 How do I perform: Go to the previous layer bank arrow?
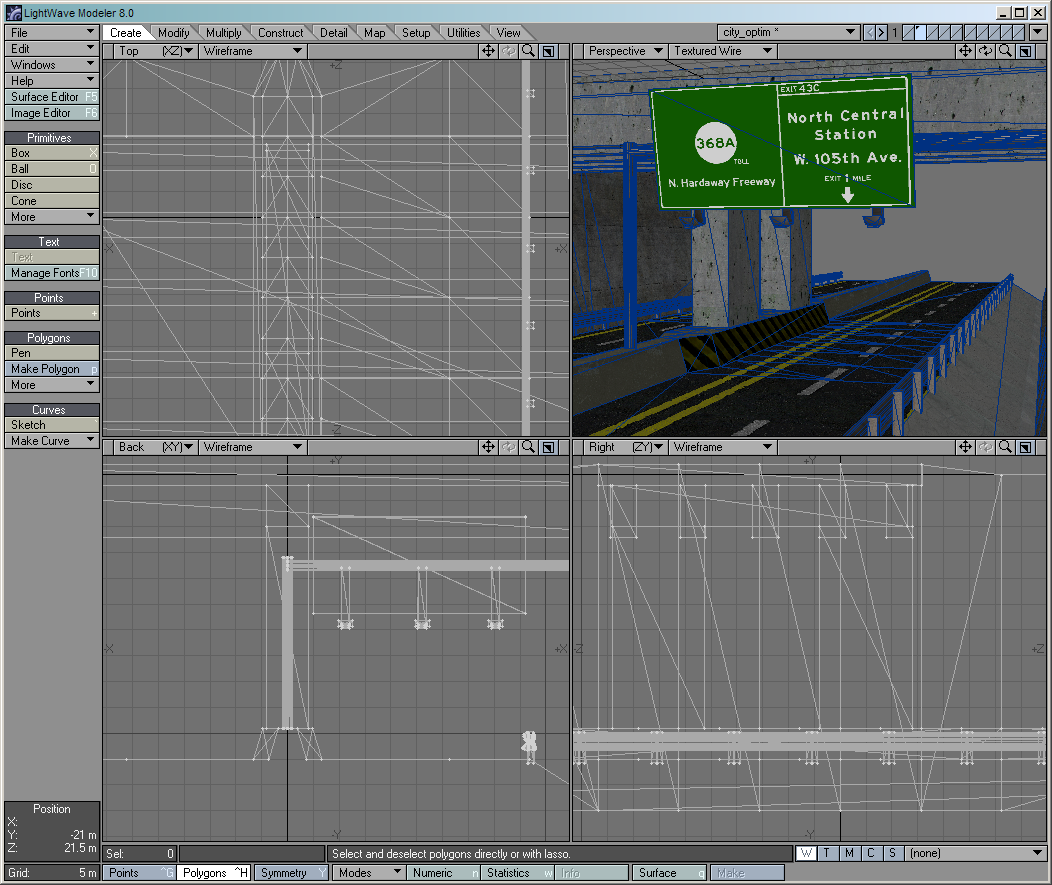(x=870, y=32)
